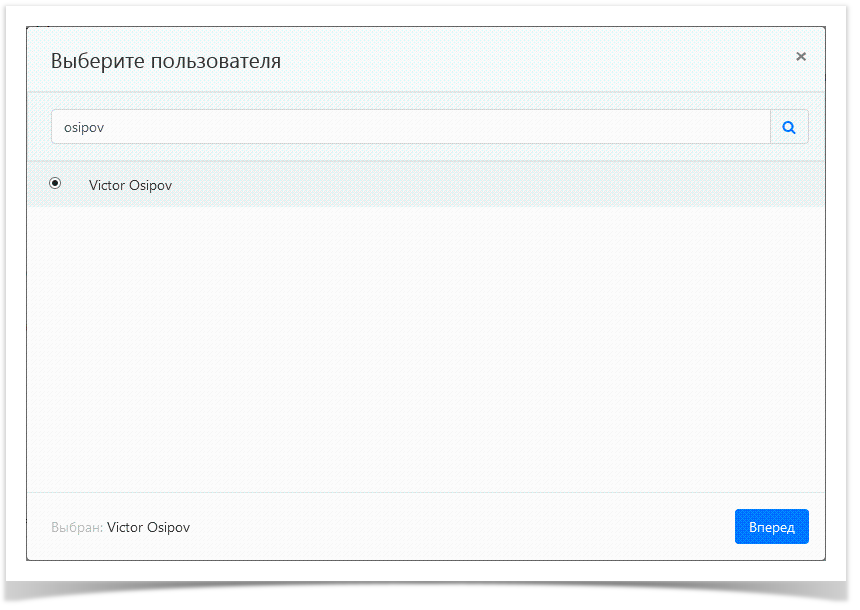This screenshot has height=610, width=860.
Task: Click the Вперед button
Action: 771,526
